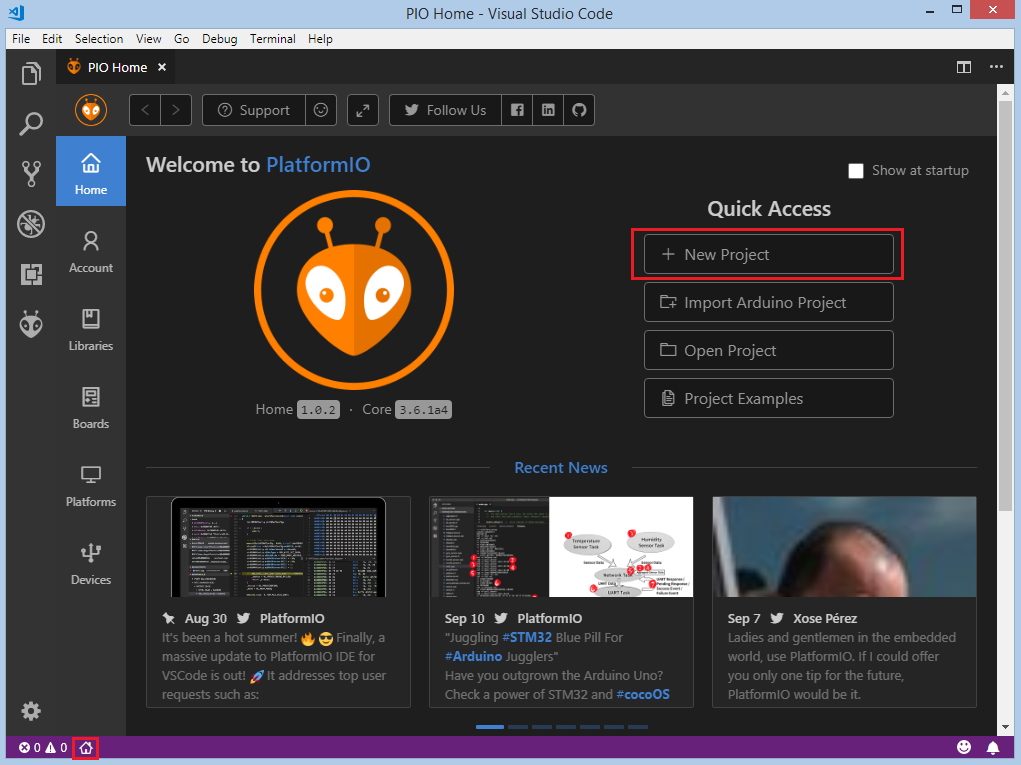
Task: Click the Facebook icon next to Follow Us
Action: coord(517,110)
